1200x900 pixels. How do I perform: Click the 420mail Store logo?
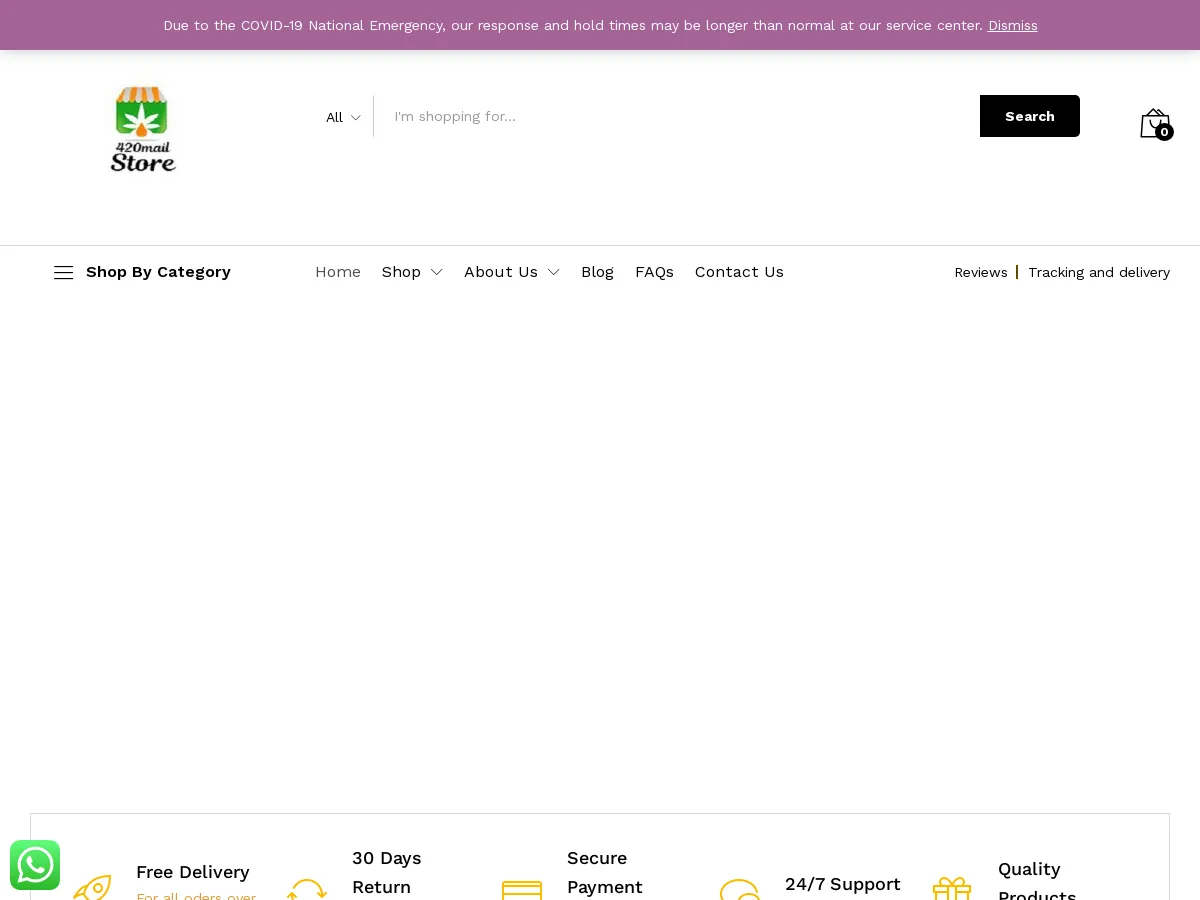pyautogui.click(x=142, y=129)
